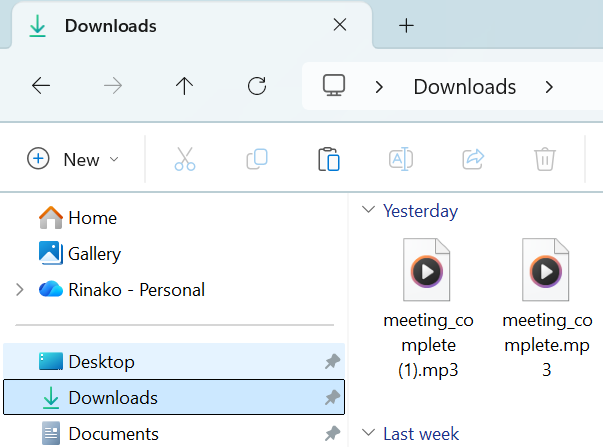Click the Paste clipboard icon
Viewport: 603px width, 447px height.
click(329, 159)
